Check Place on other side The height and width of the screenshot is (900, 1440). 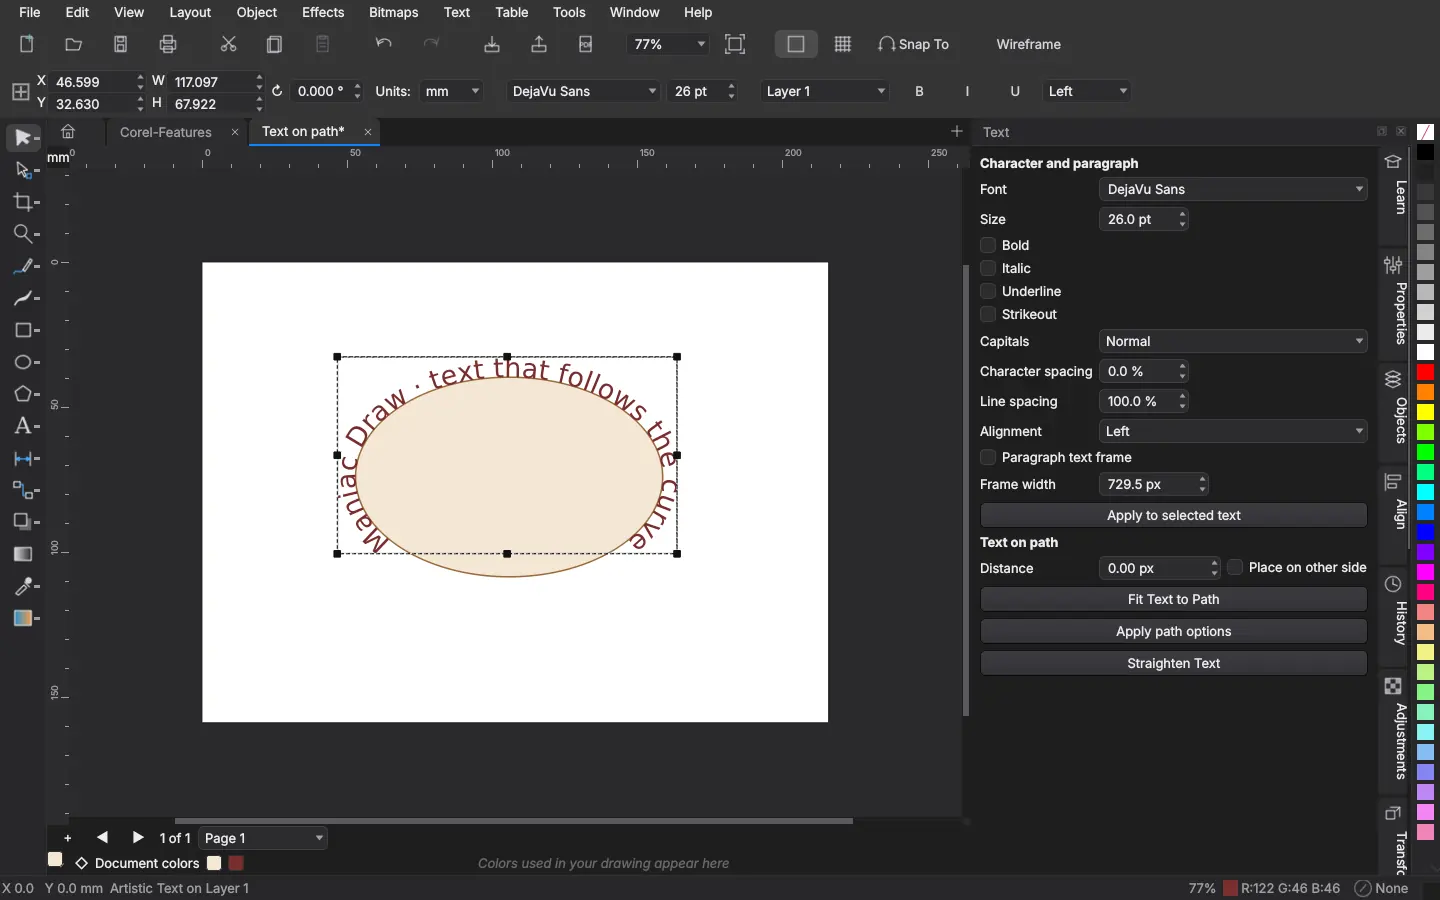click(1235, 567)
